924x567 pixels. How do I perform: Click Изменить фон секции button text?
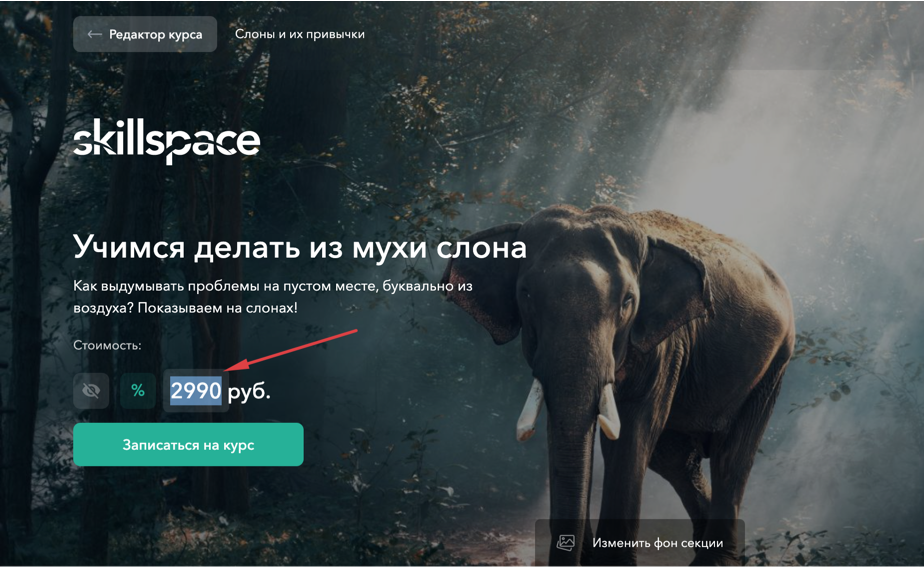point(658,543)
